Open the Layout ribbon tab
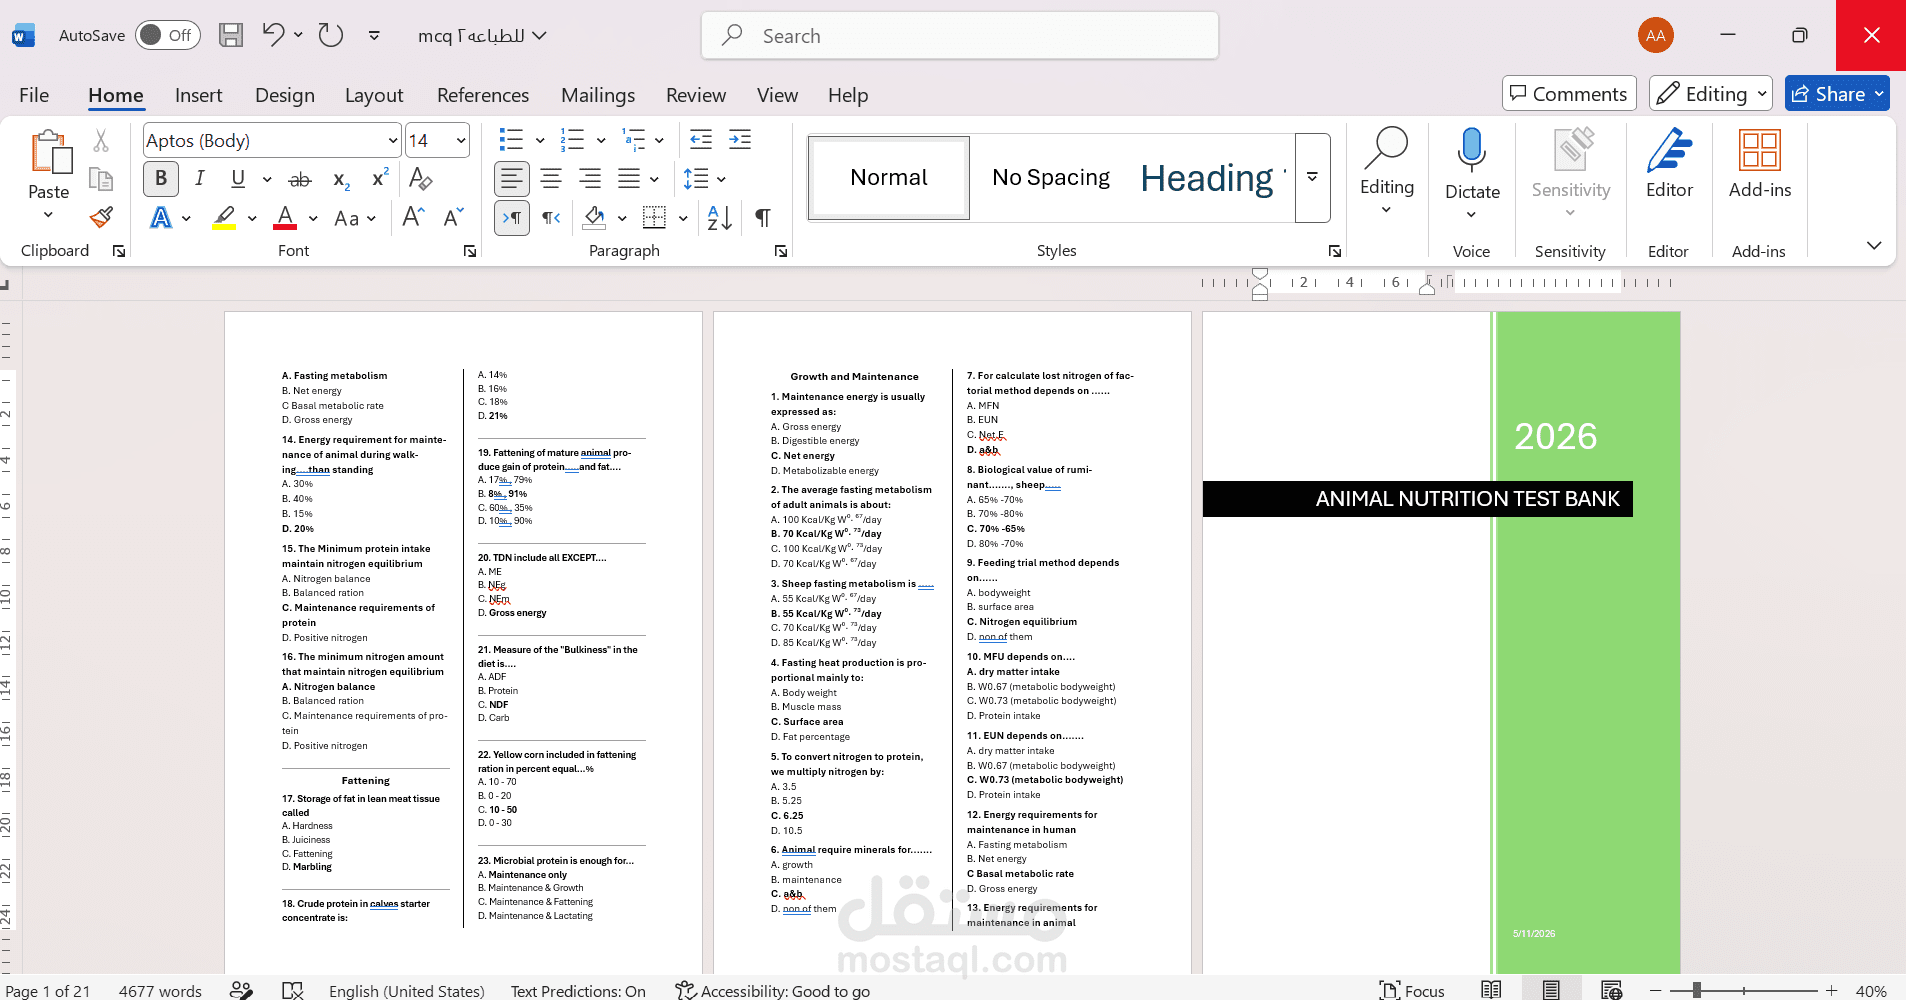 [374, 95]
